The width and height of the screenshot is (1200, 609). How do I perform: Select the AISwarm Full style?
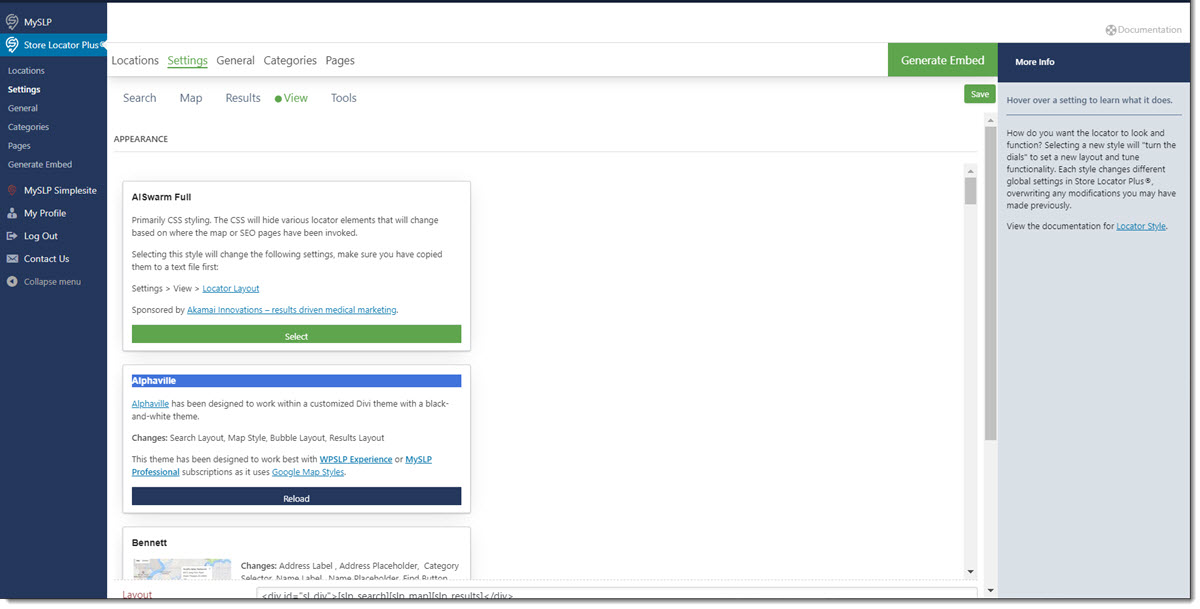296,333
